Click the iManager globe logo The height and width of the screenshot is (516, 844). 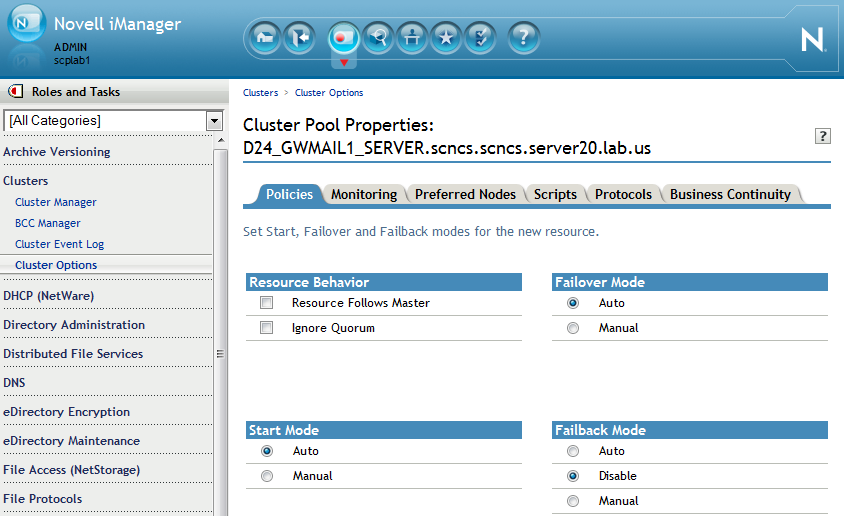coord(26,23)
